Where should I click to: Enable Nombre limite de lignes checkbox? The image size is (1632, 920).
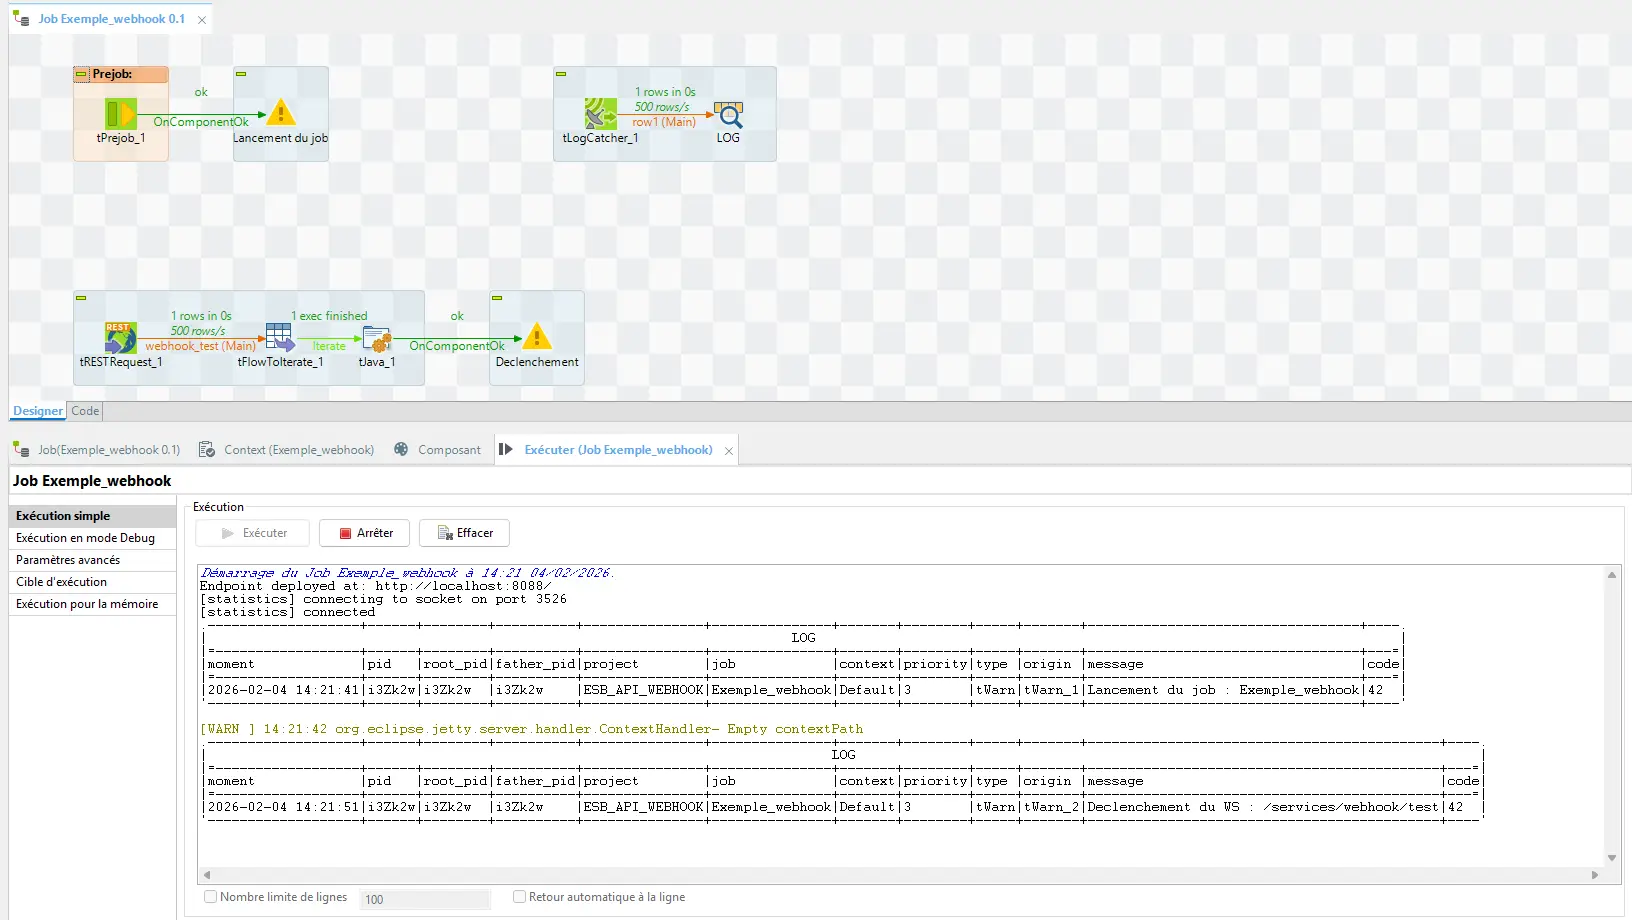(211, 897)
